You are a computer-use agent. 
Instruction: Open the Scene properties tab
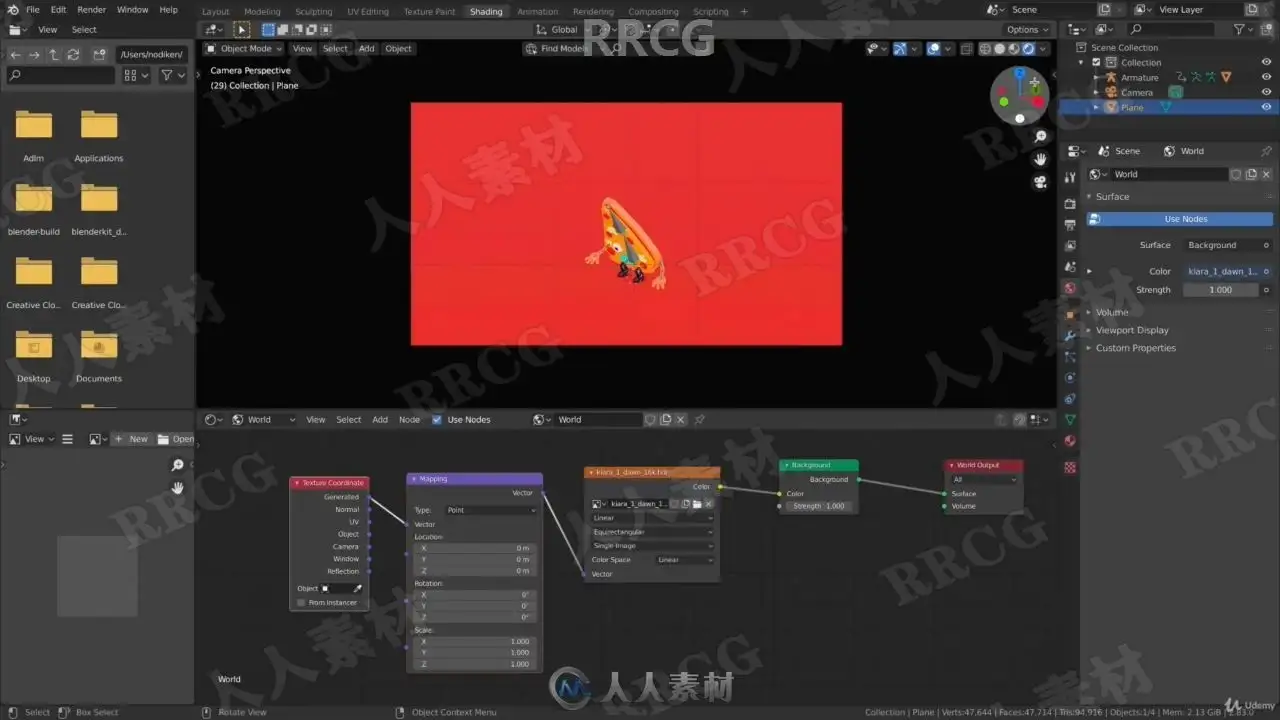click(1070, 267)
